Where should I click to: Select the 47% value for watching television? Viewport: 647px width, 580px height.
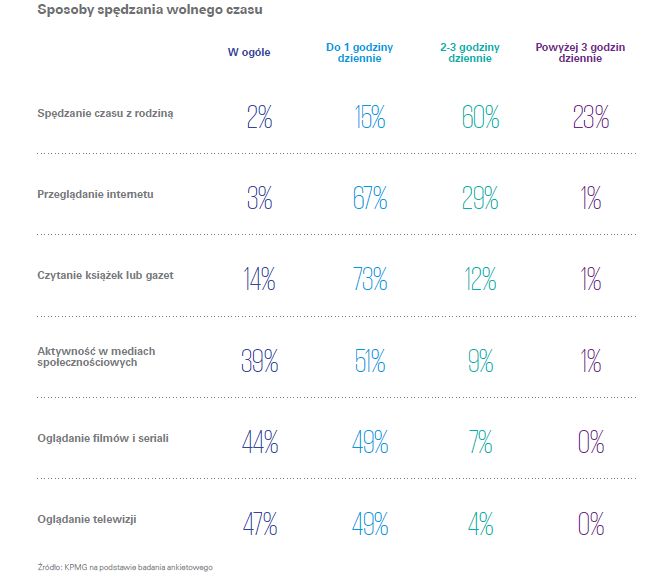pos(259,524)
